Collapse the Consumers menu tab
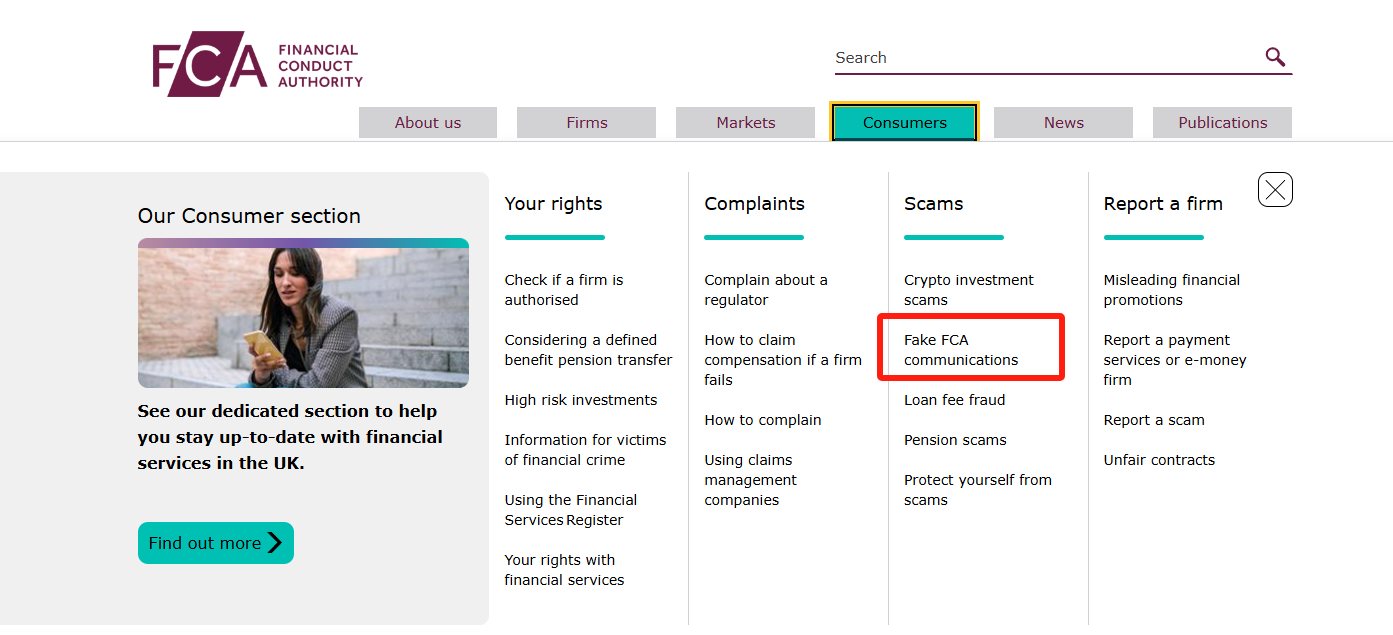This screenshot has width=1393, height=635. click(904, 122)
